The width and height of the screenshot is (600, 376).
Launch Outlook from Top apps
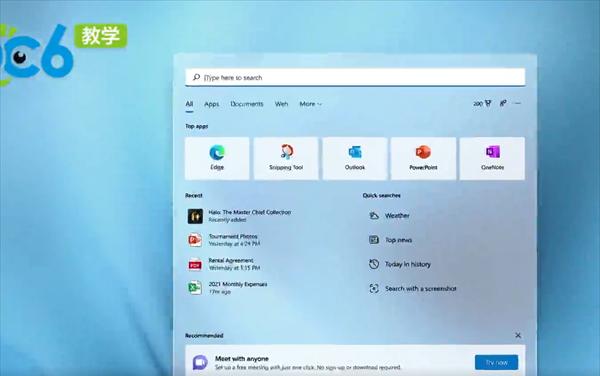click(355, 158)
